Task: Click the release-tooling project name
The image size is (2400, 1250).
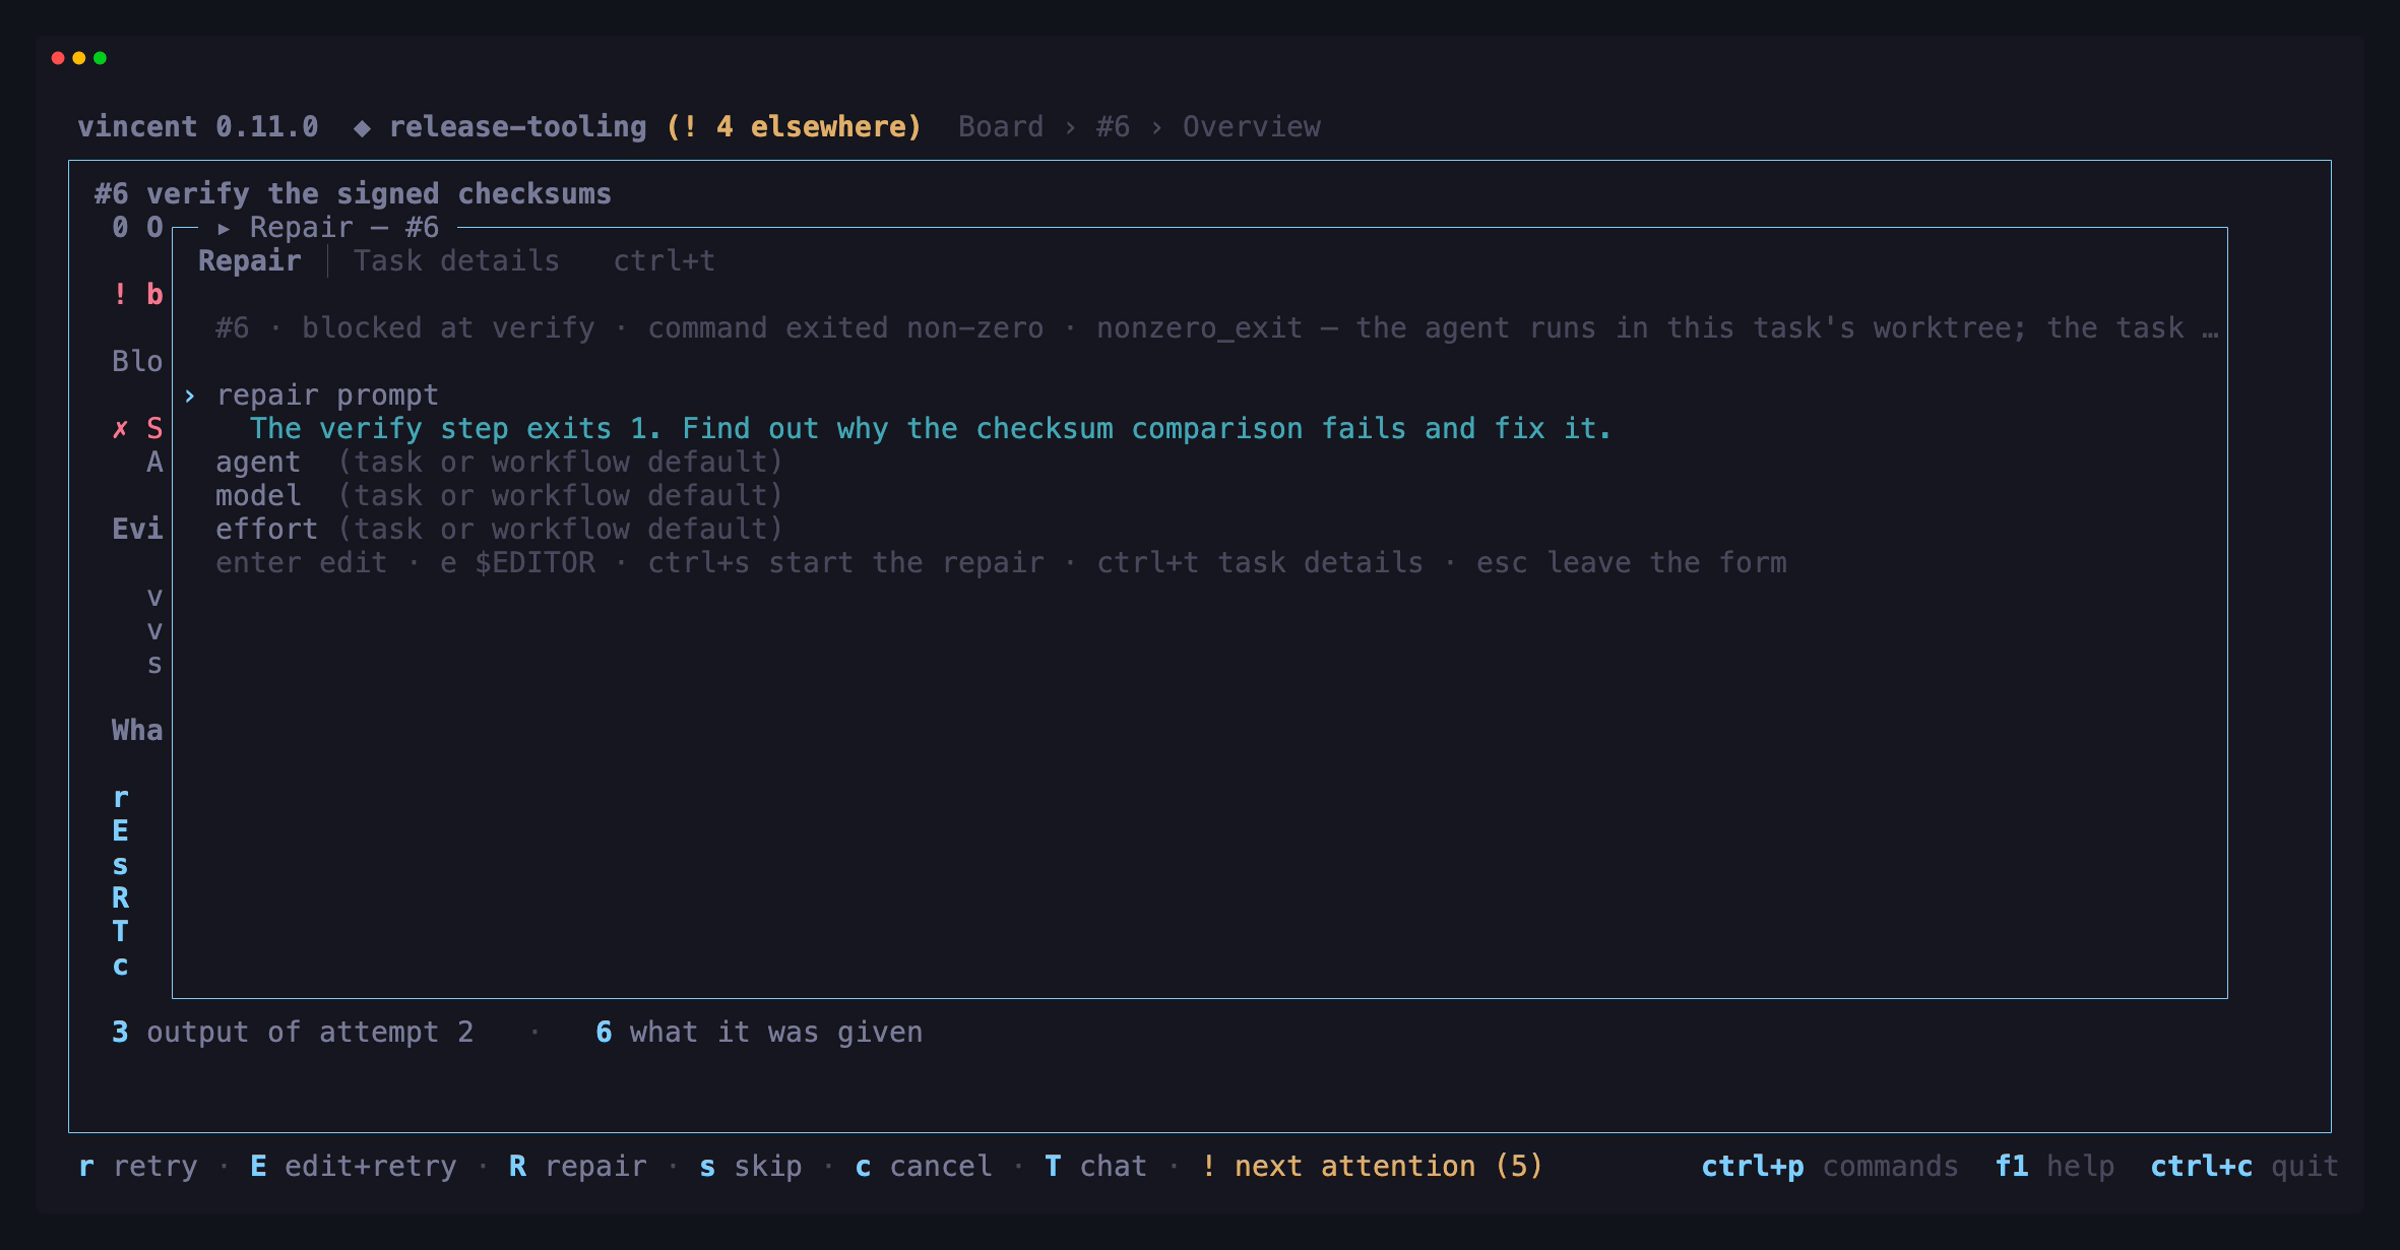Action: click(x=517, y=127)
